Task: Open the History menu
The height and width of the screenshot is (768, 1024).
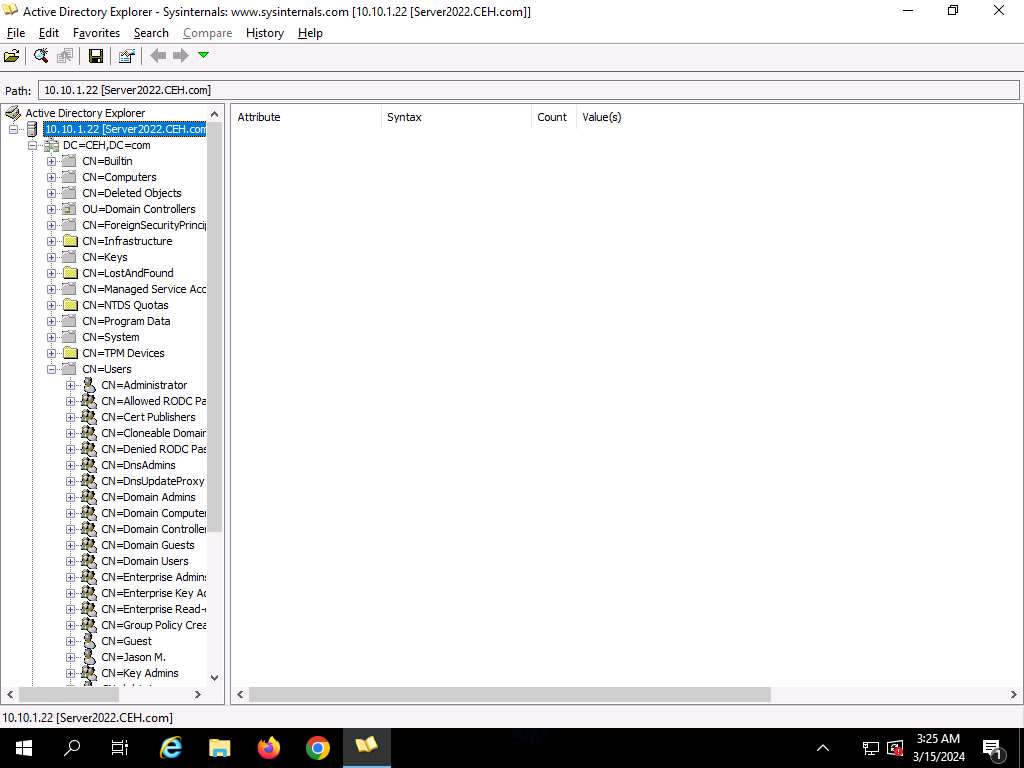Action: click(264, 33)
